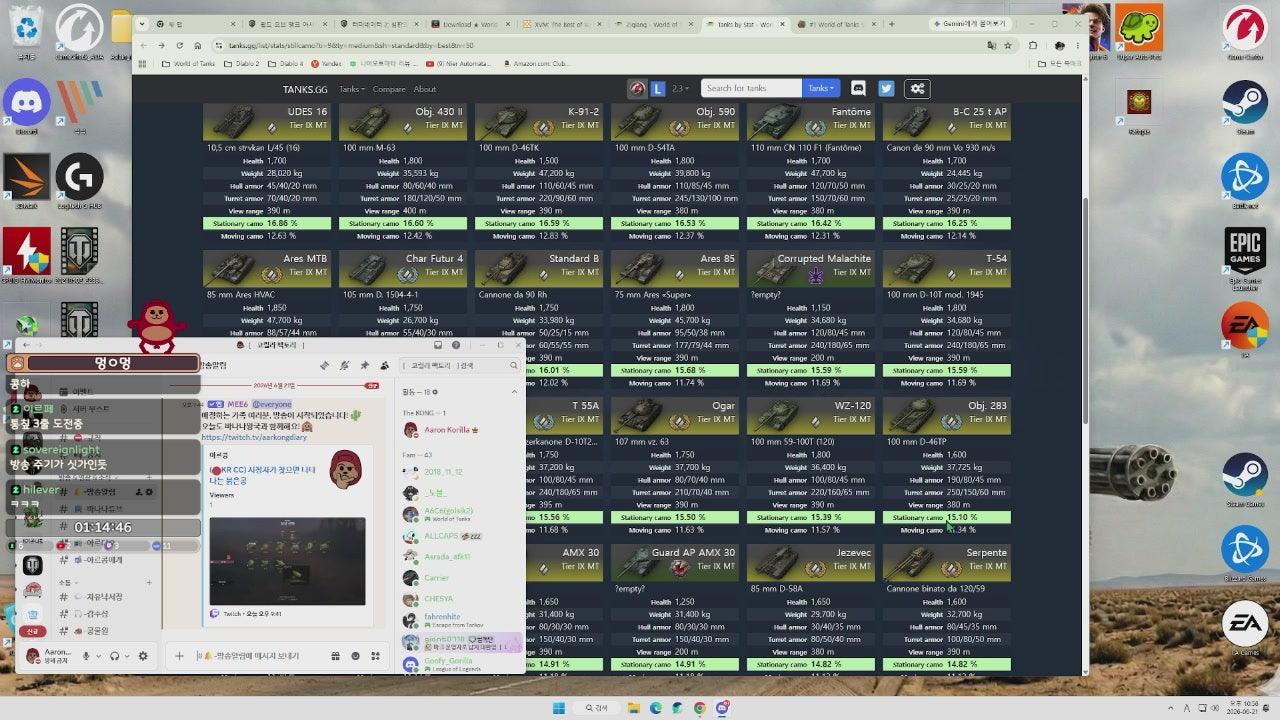Open Chrome from the taskbar

tap(700, 708)
